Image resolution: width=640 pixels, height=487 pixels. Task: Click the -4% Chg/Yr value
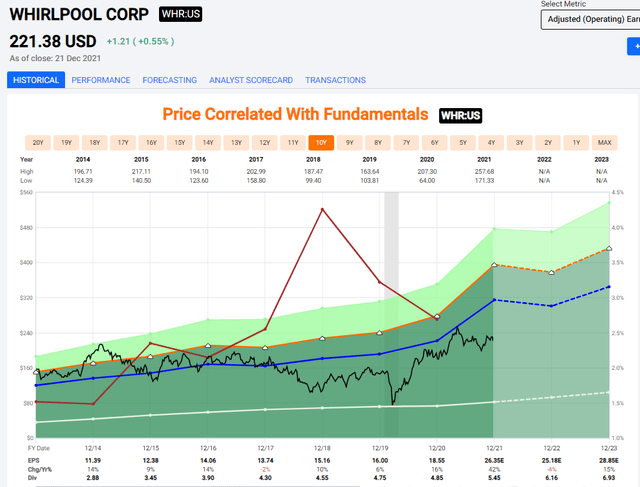(551, 469)
